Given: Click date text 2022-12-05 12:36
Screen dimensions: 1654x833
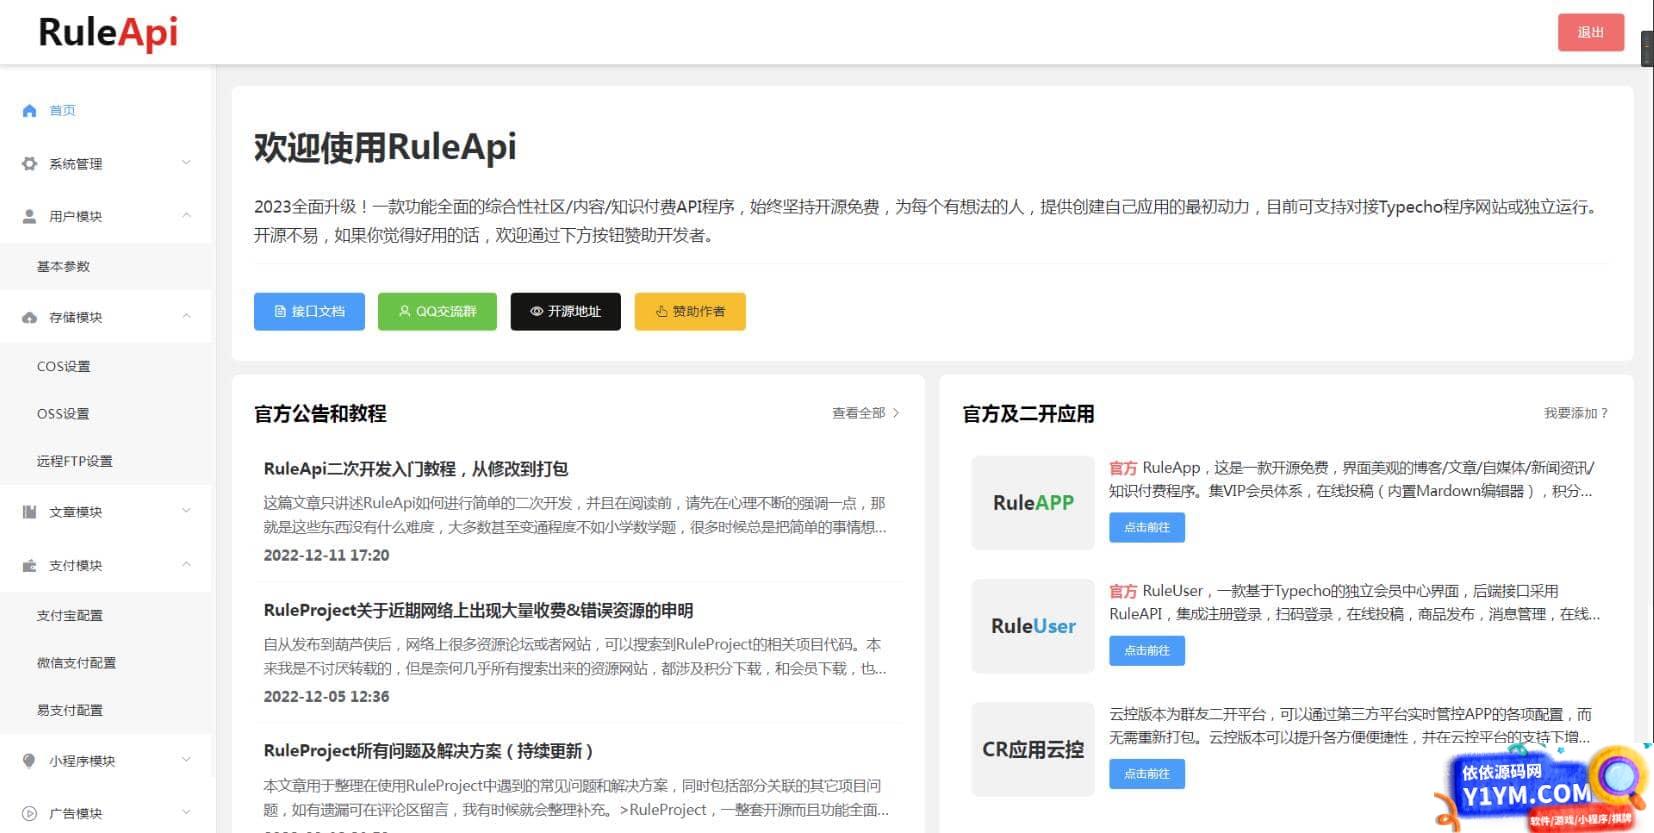Looking at the screenshot, I should (326, 696).
